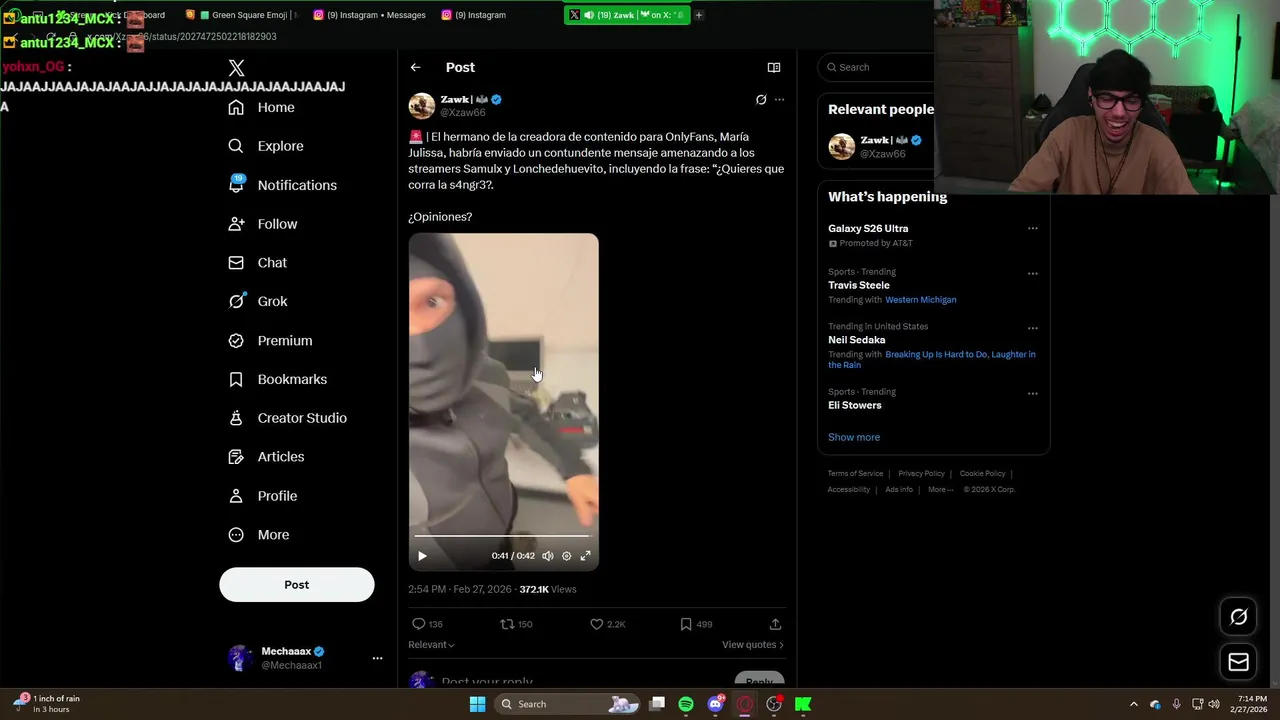The image size is (1280, 720).
Task: Open Privacy Policy link
Action: coord(921,474)
